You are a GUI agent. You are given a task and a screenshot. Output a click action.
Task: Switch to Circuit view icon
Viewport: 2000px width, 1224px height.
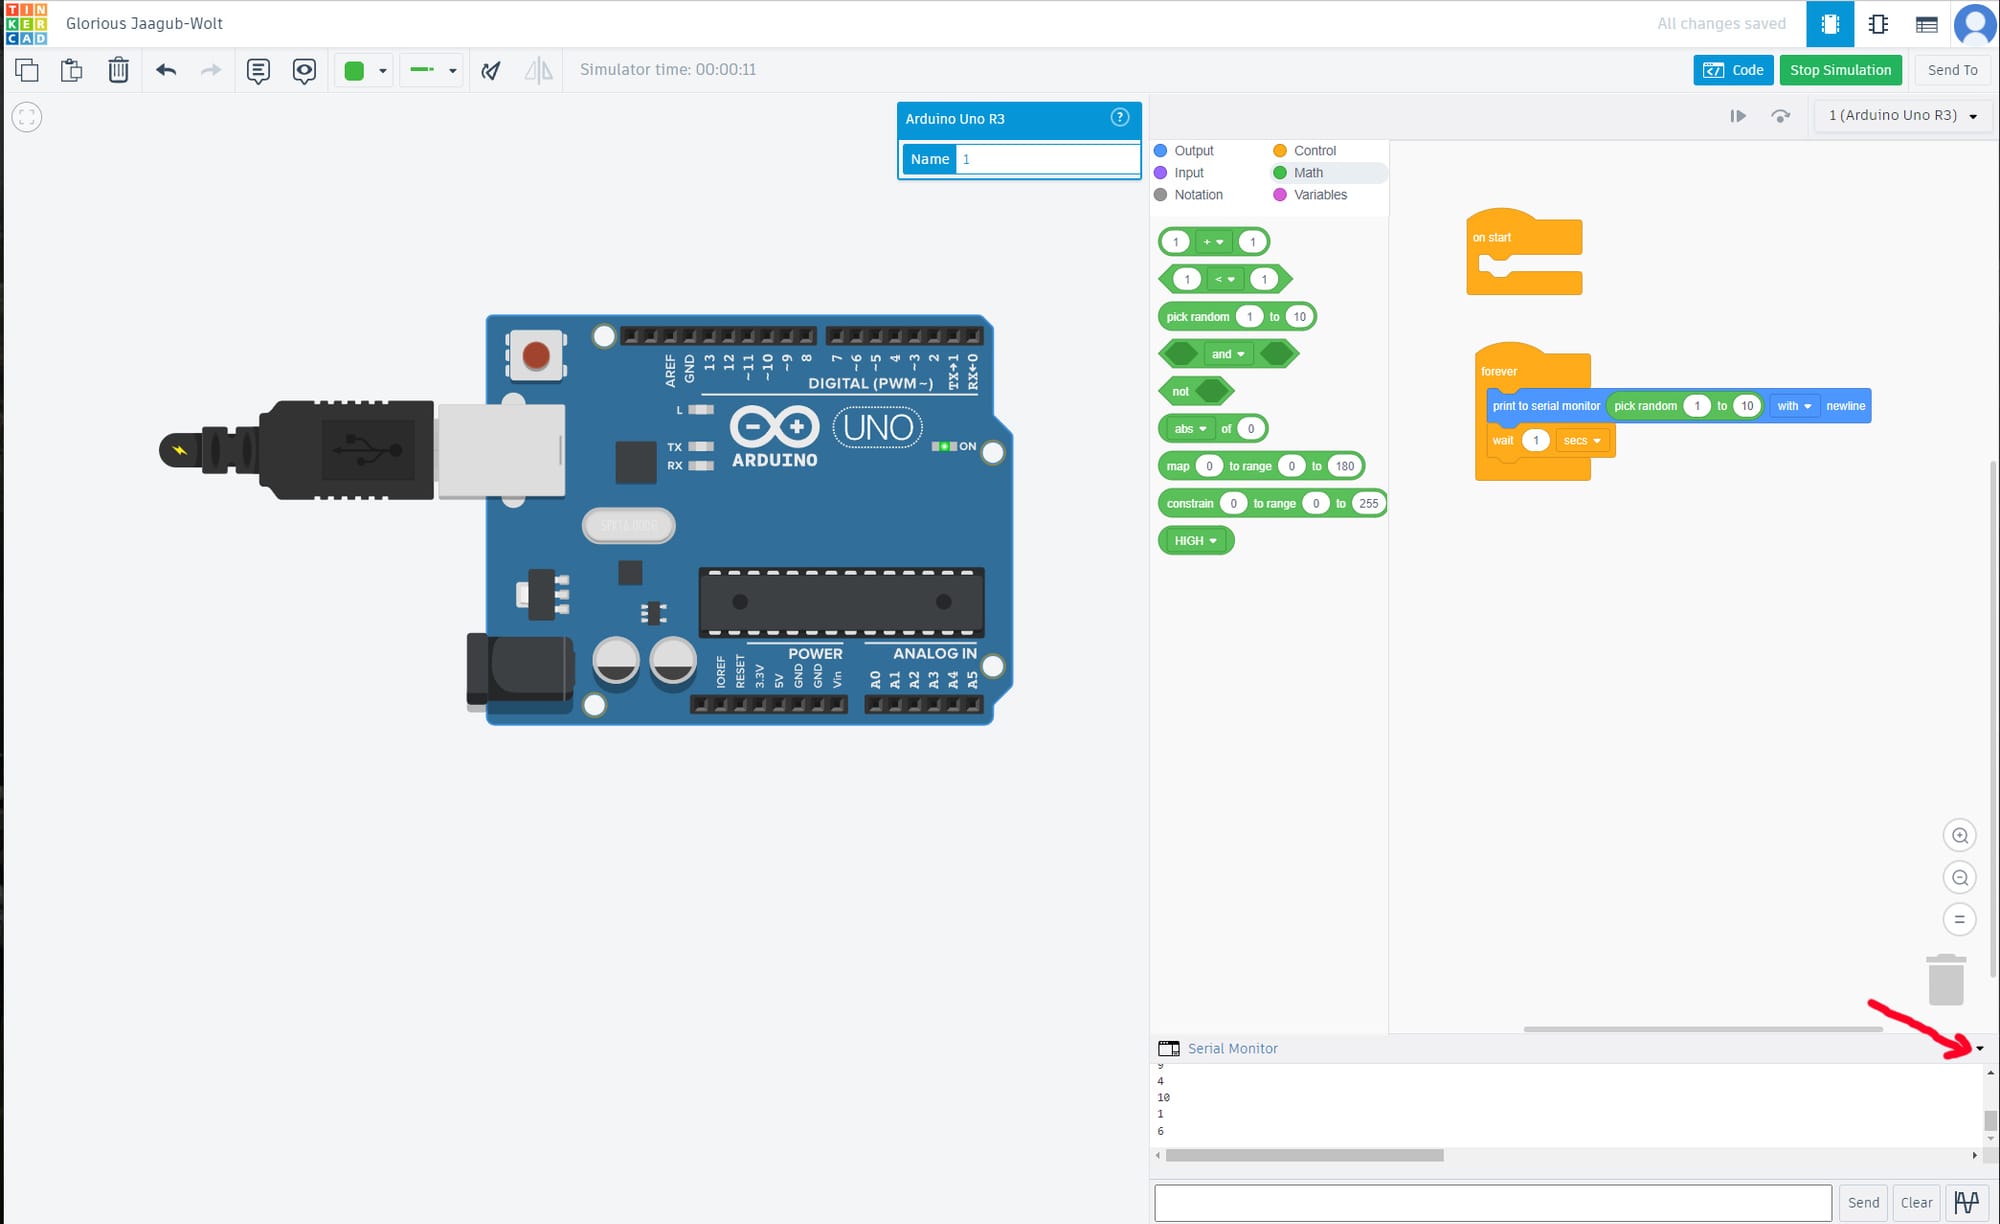(1830, 24)
